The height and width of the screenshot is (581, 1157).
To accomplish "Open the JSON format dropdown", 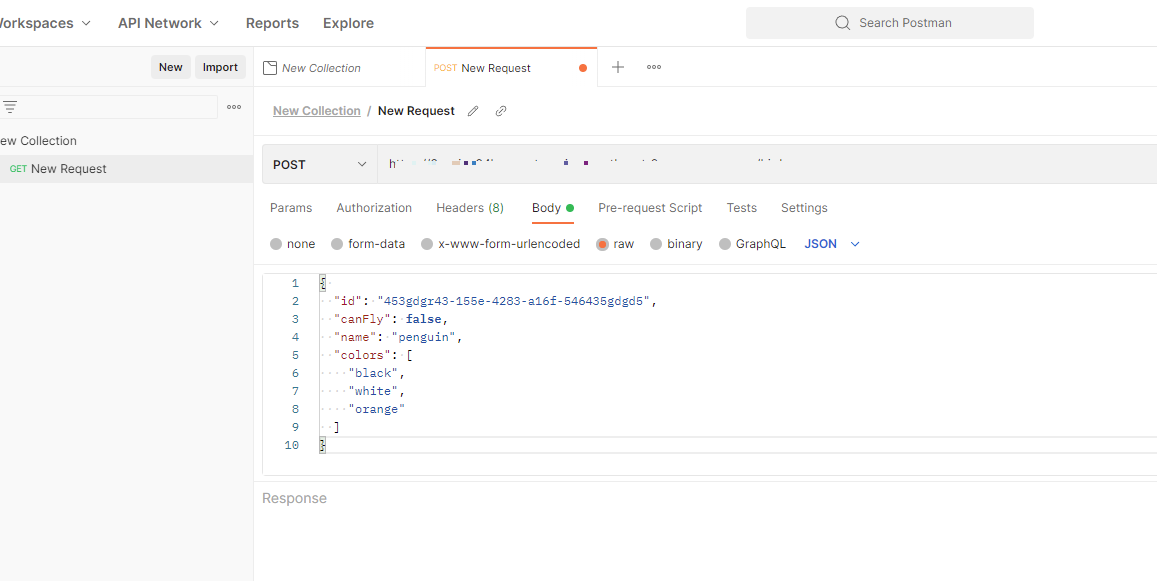I will click(x=832, y=244).
